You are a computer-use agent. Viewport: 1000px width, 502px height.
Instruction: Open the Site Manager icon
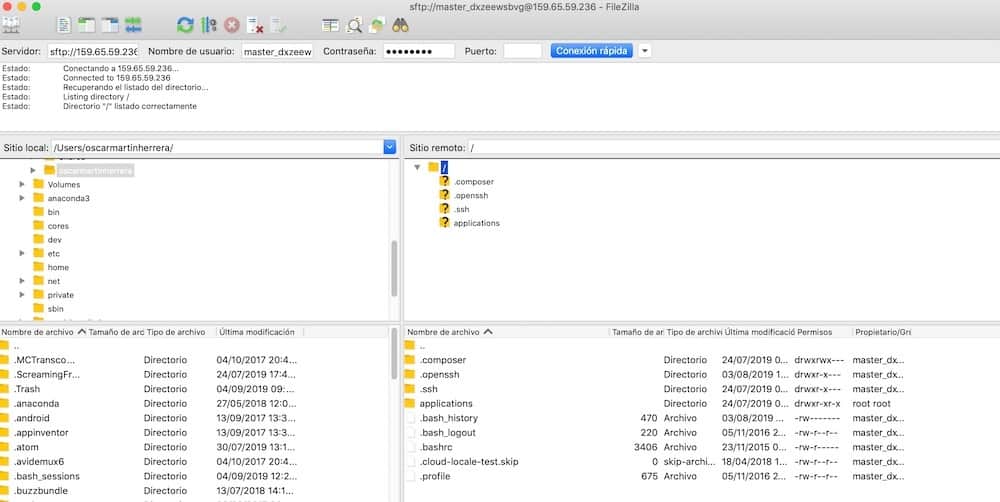[11, 25]
